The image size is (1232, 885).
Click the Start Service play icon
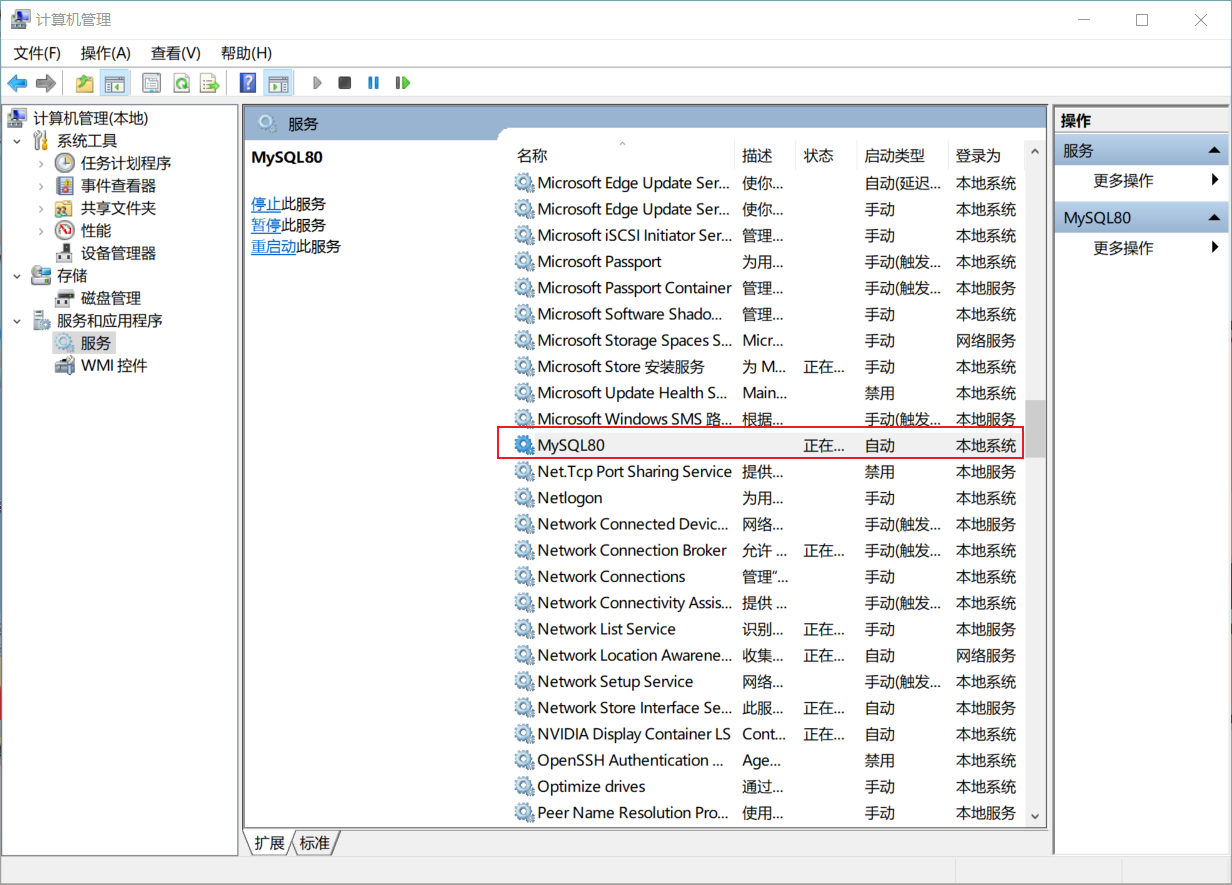(x=317, y=83)
